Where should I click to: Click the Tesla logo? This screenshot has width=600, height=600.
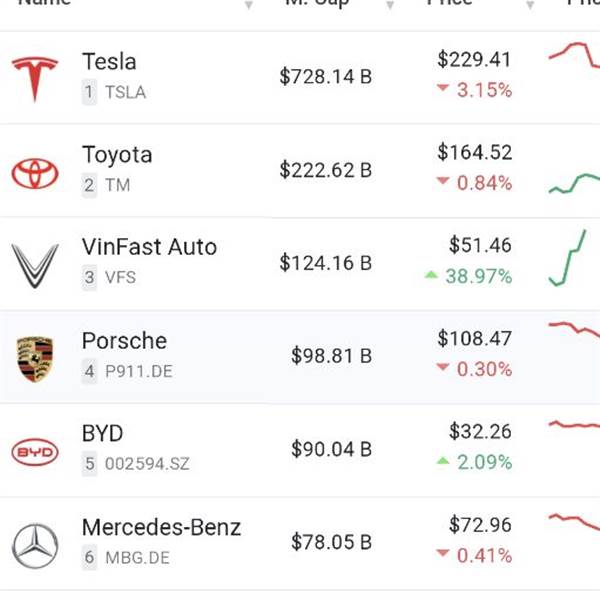click(35, 78)
